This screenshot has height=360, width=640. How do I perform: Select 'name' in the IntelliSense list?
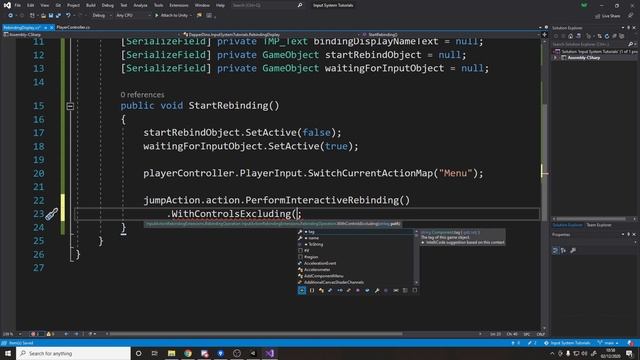click(355, 238)
